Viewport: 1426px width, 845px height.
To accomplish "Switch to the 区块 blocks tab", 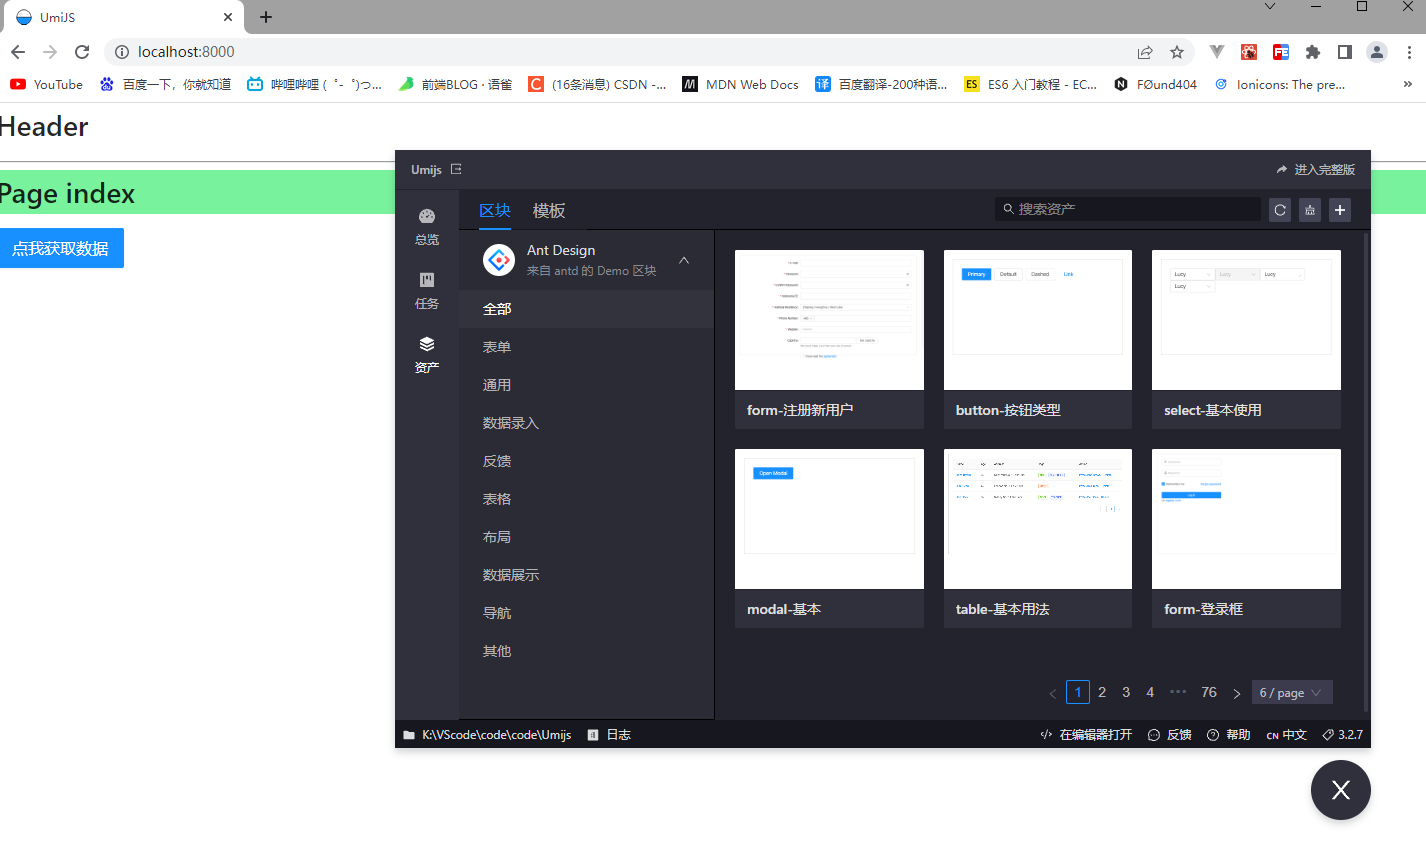I will coord(495,210).
